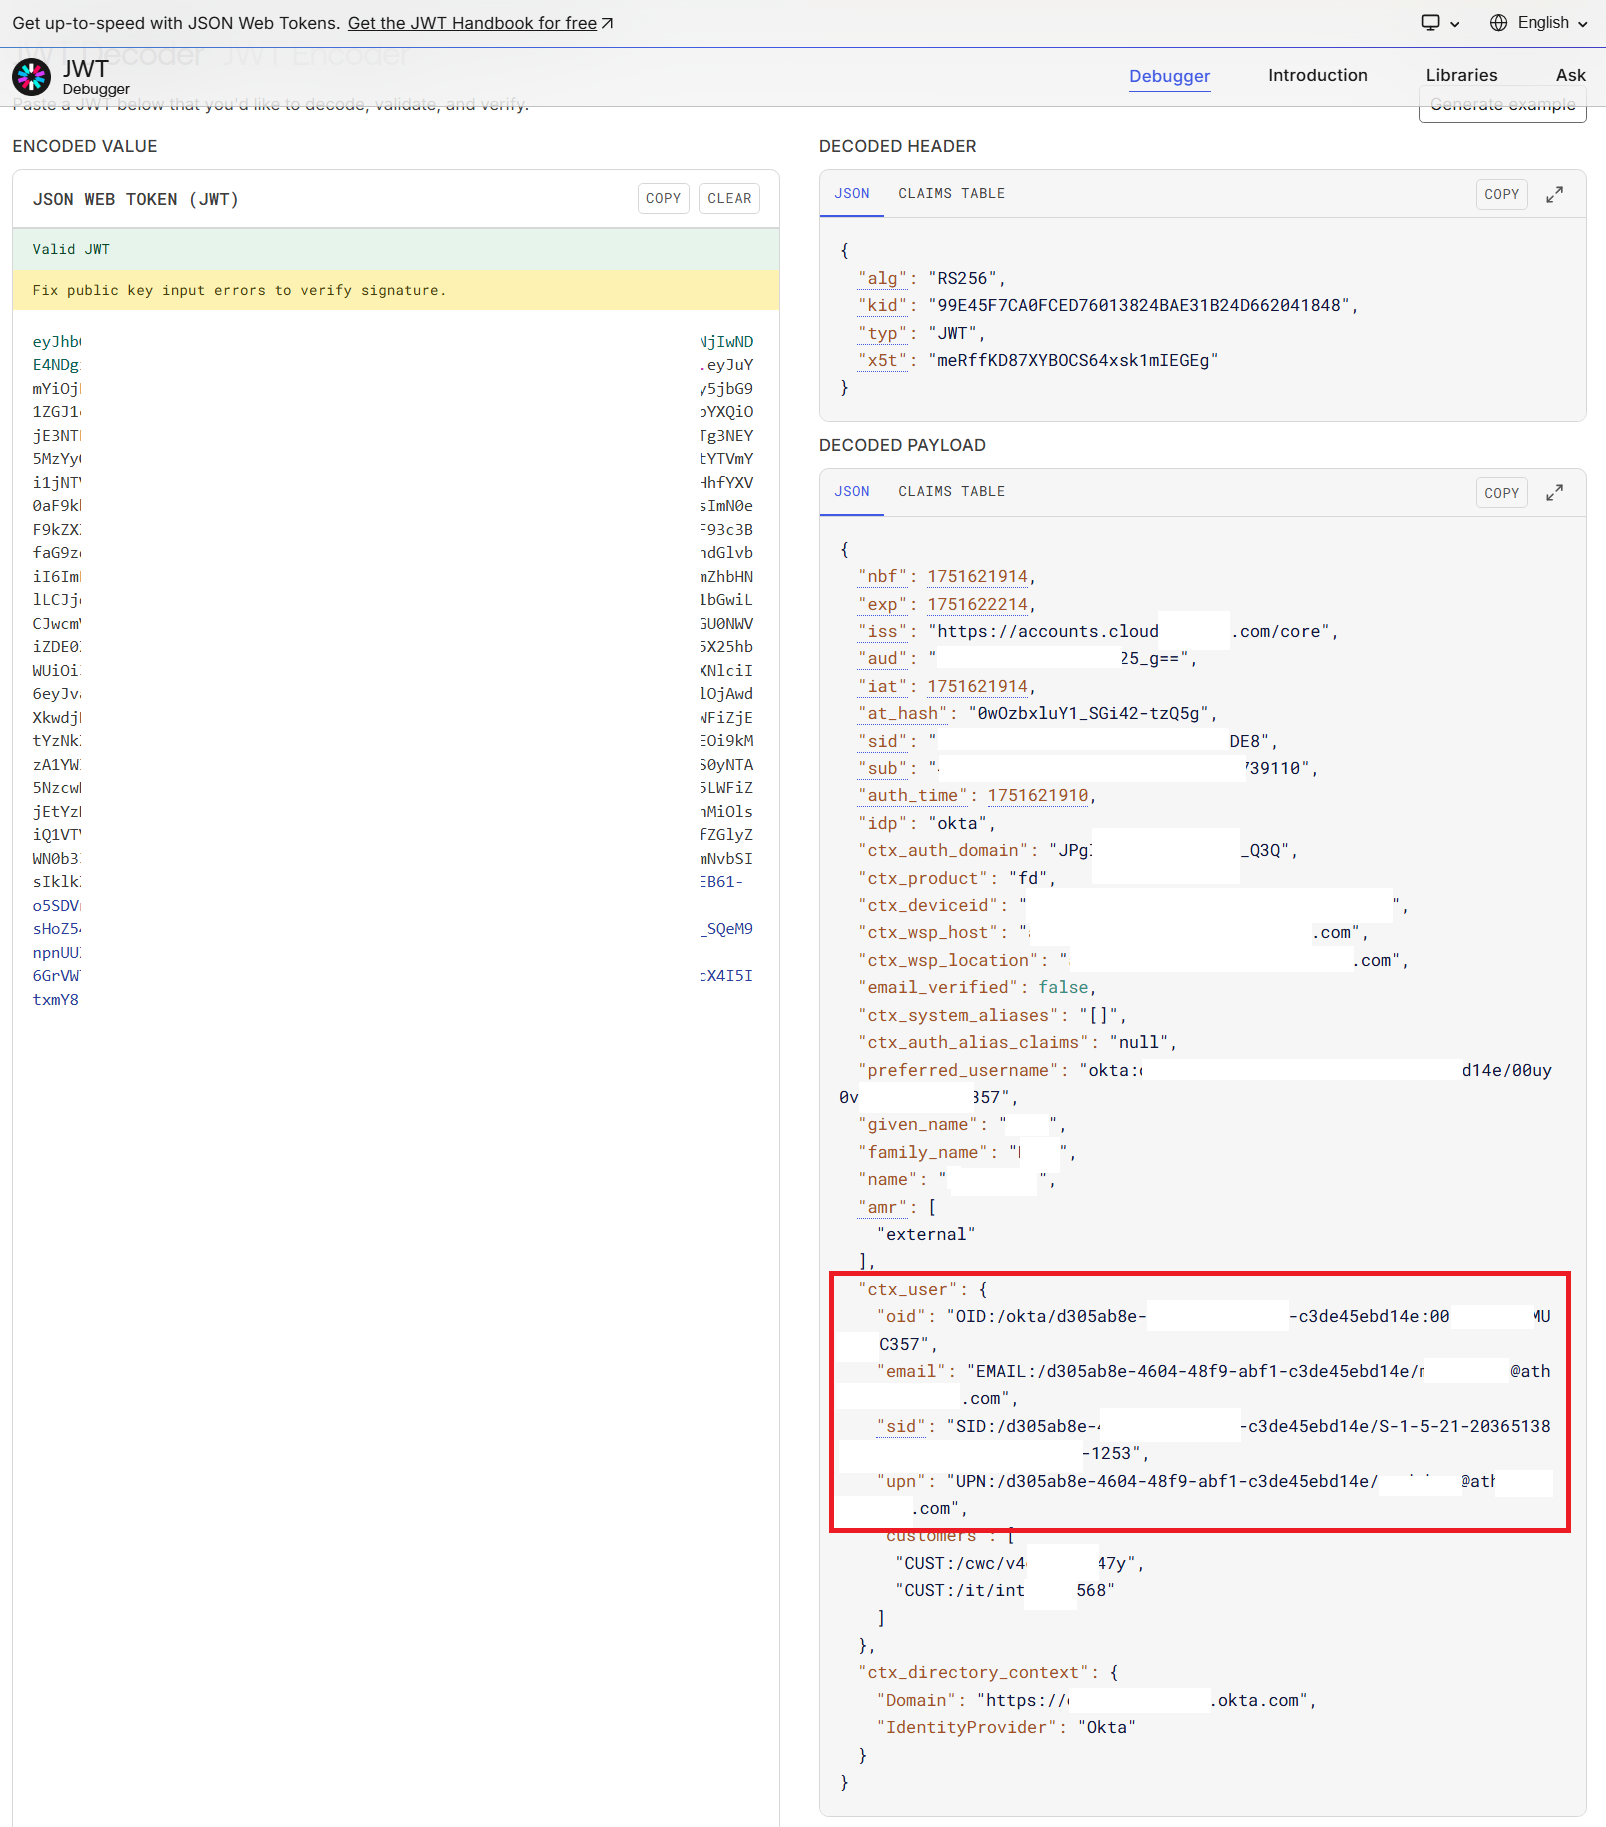The width and height of the screenshot is (1606, 1827).
Task: Click the display theme monitor icon
Action: pos(1430,22)
